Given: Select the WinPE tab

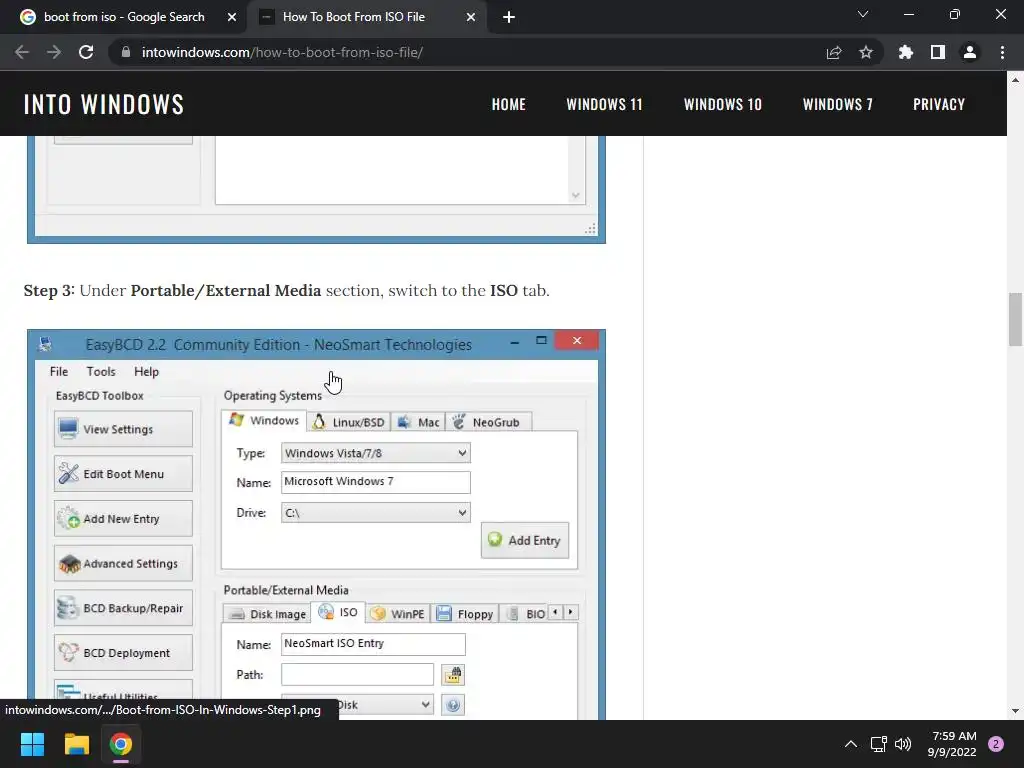Looking at the screenshot, I should 398,614.
